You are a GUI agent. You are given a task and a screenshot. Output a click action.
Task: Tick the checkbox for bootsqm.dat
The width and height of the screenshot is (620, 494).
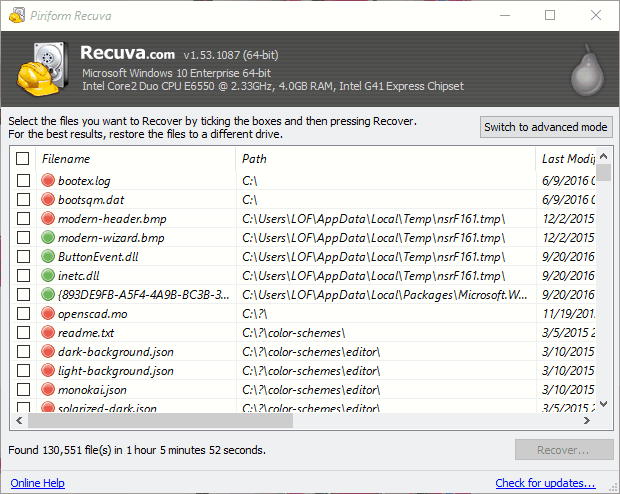pos(23,199)
